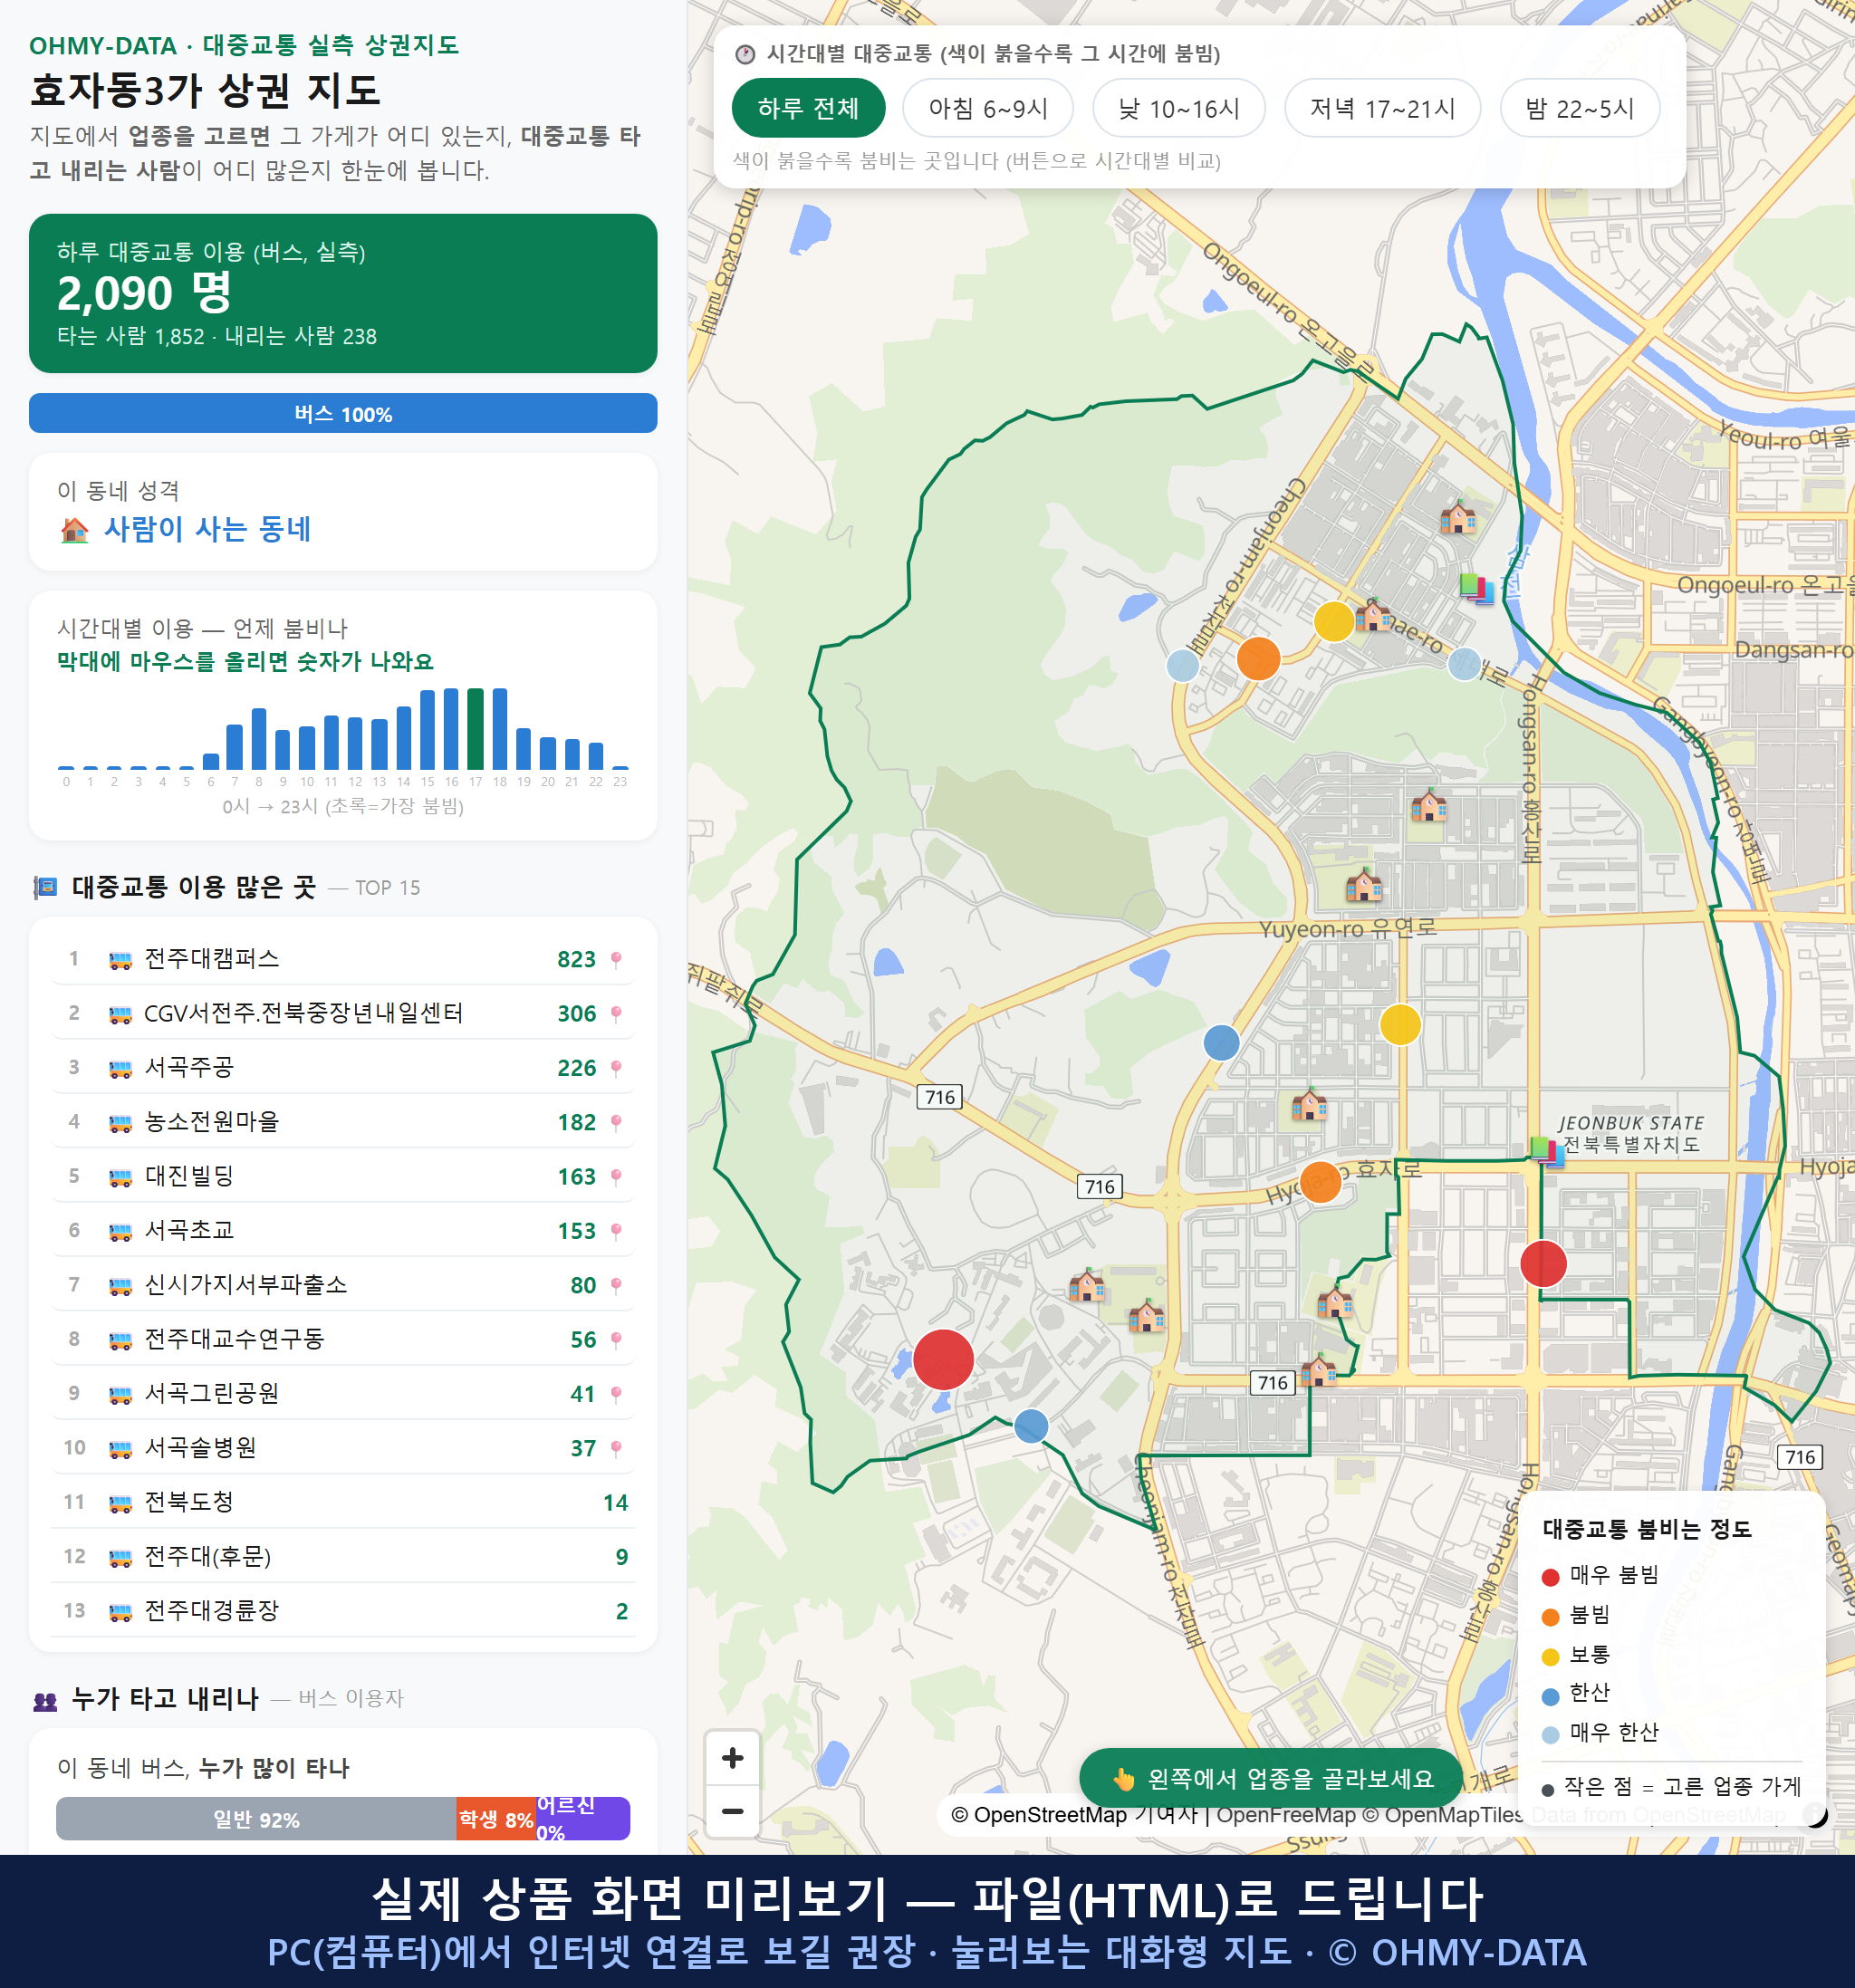Select the CGV서전주.전북중장년내일센터 row

click(x=343, y=1013)
